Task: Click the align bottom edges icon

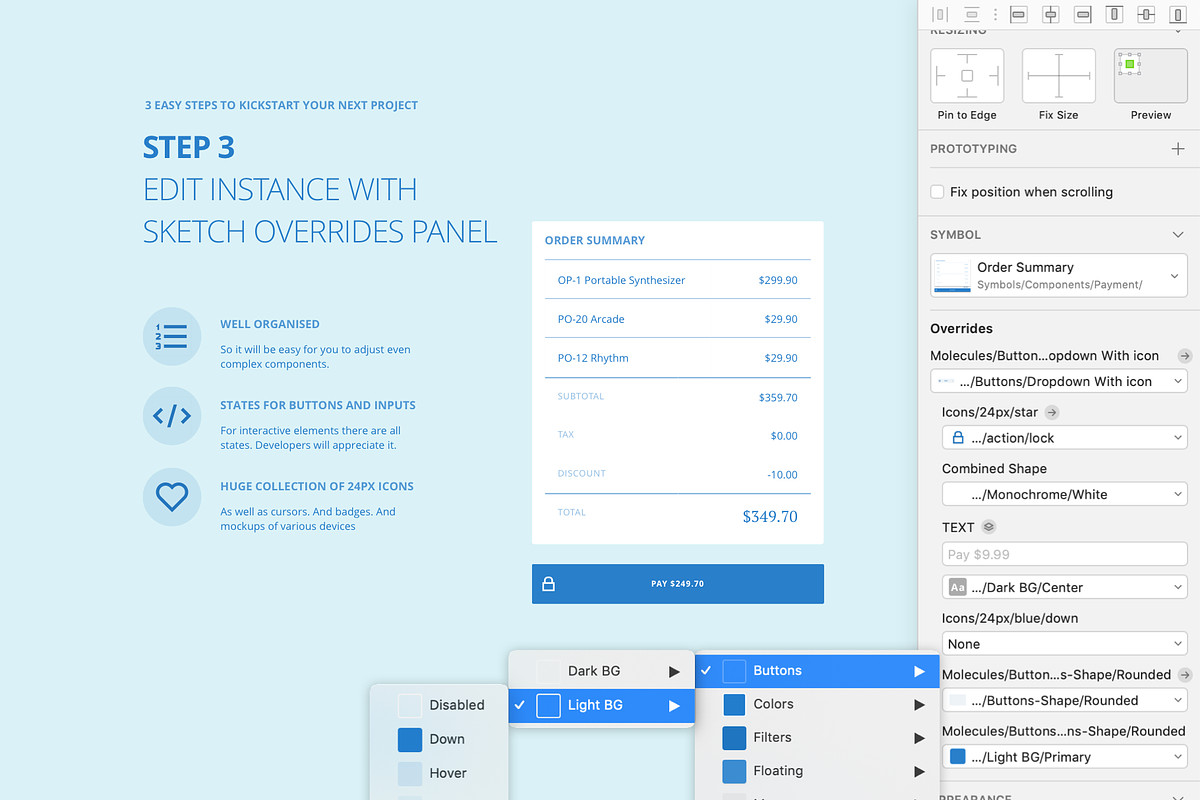Action: [x=1177, y=14]
